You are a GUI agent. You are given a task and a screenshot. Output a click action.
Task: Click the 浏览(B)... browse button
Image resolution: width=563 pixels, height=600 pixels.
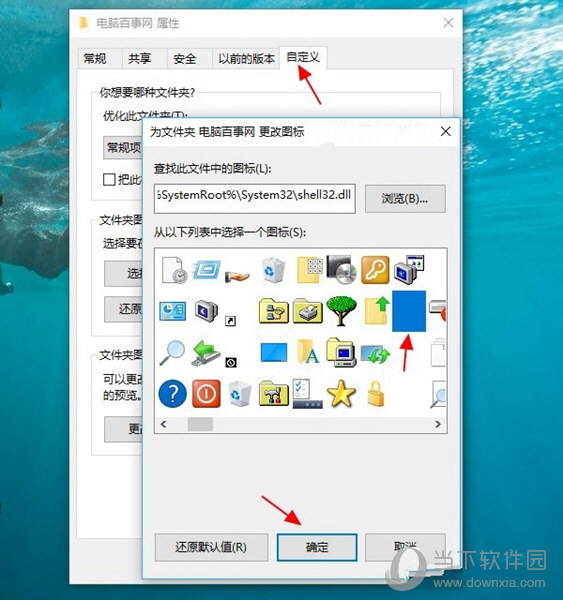[405, 199]
